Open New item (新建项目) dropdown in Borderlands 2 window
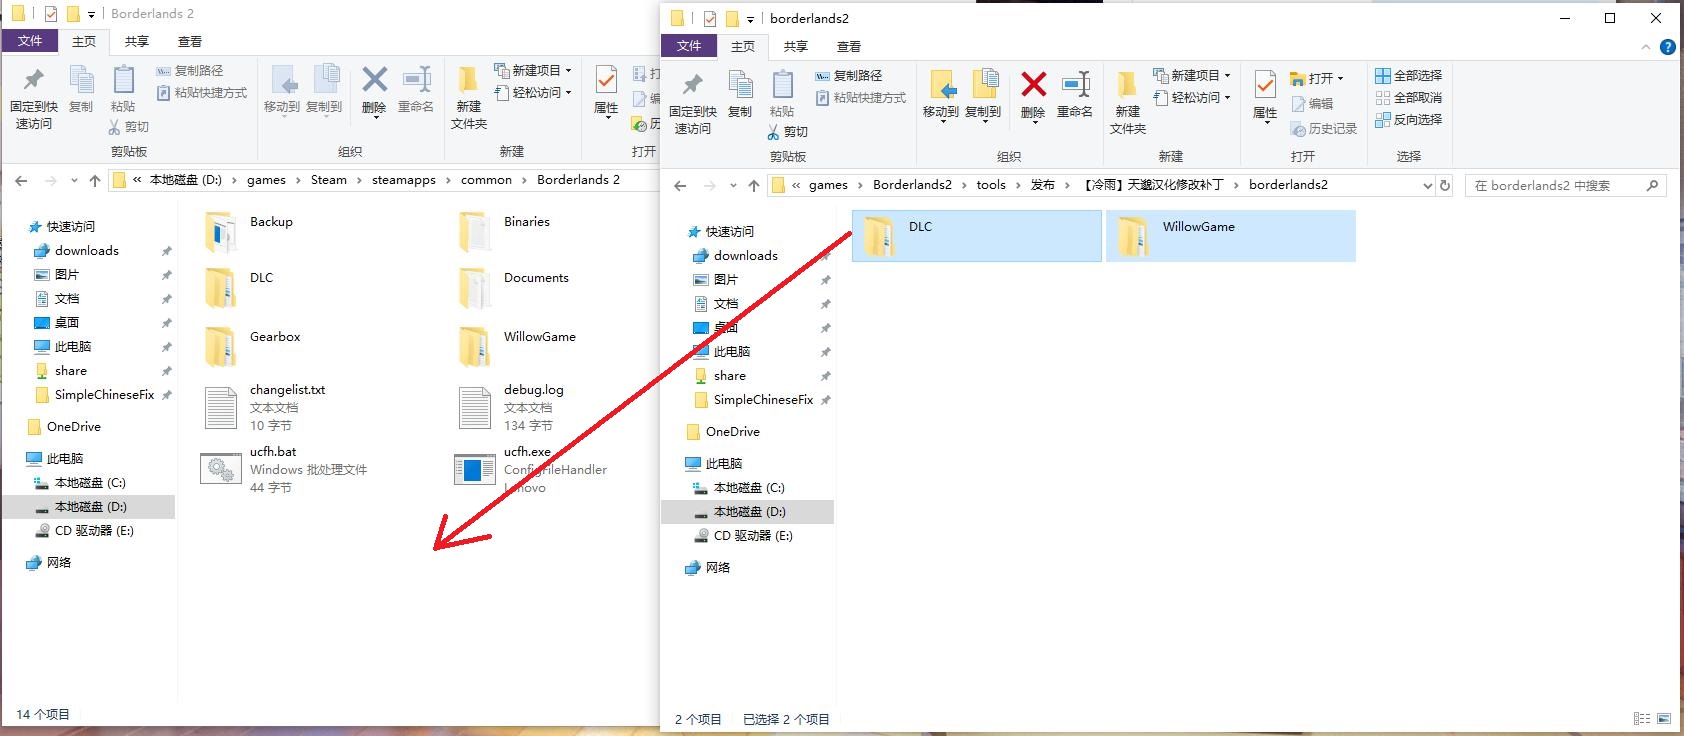1684x736 pixels. click(x=533, y=71)
